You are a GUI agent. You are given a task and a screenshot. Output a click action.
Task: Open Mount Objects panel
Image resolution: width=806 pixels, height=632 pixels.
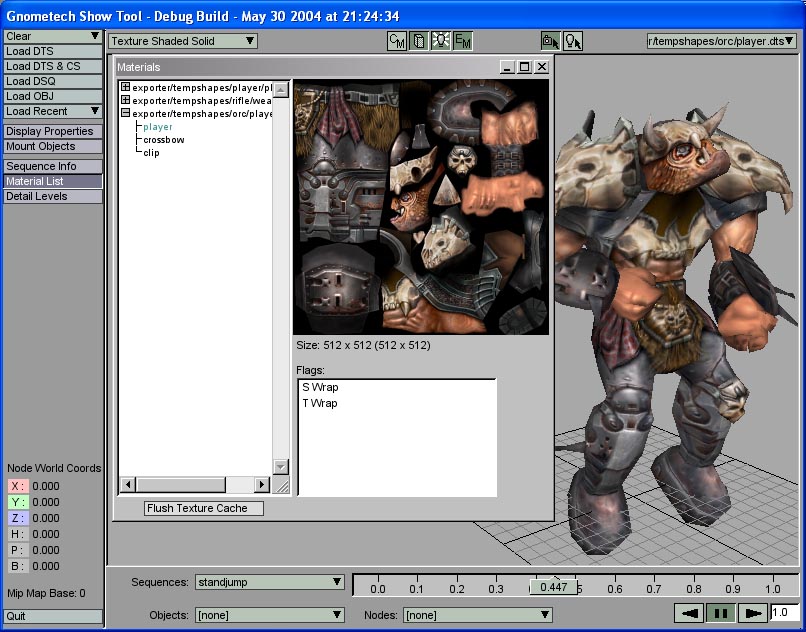coord(53,146)
